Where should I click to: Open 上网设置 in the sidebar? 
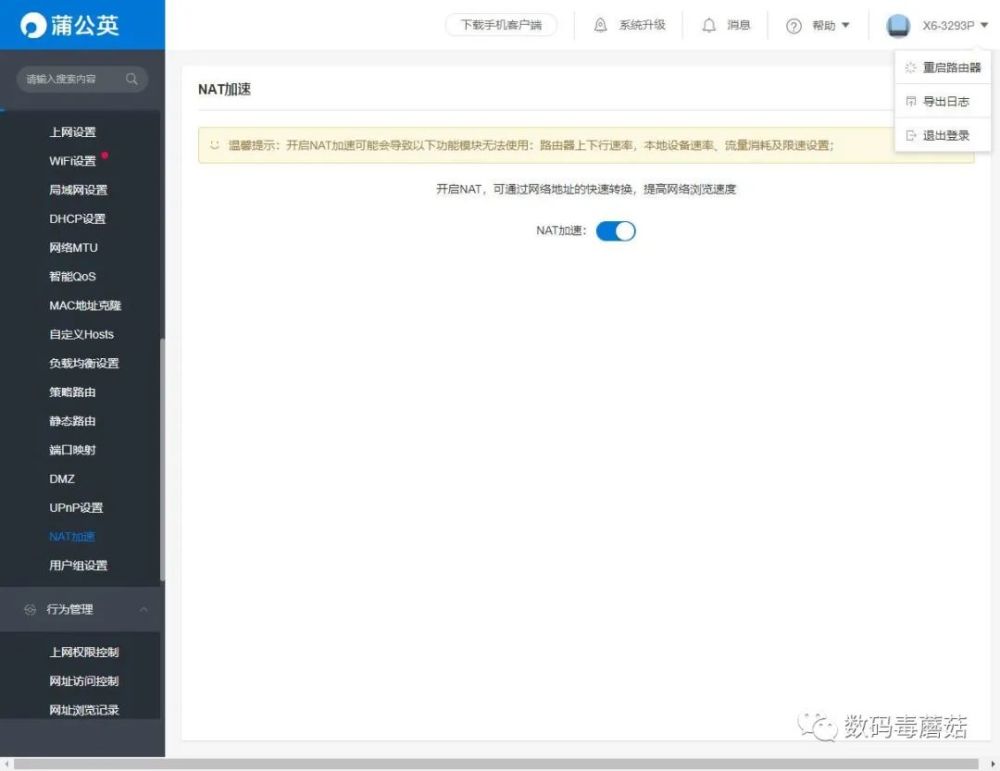72,132
